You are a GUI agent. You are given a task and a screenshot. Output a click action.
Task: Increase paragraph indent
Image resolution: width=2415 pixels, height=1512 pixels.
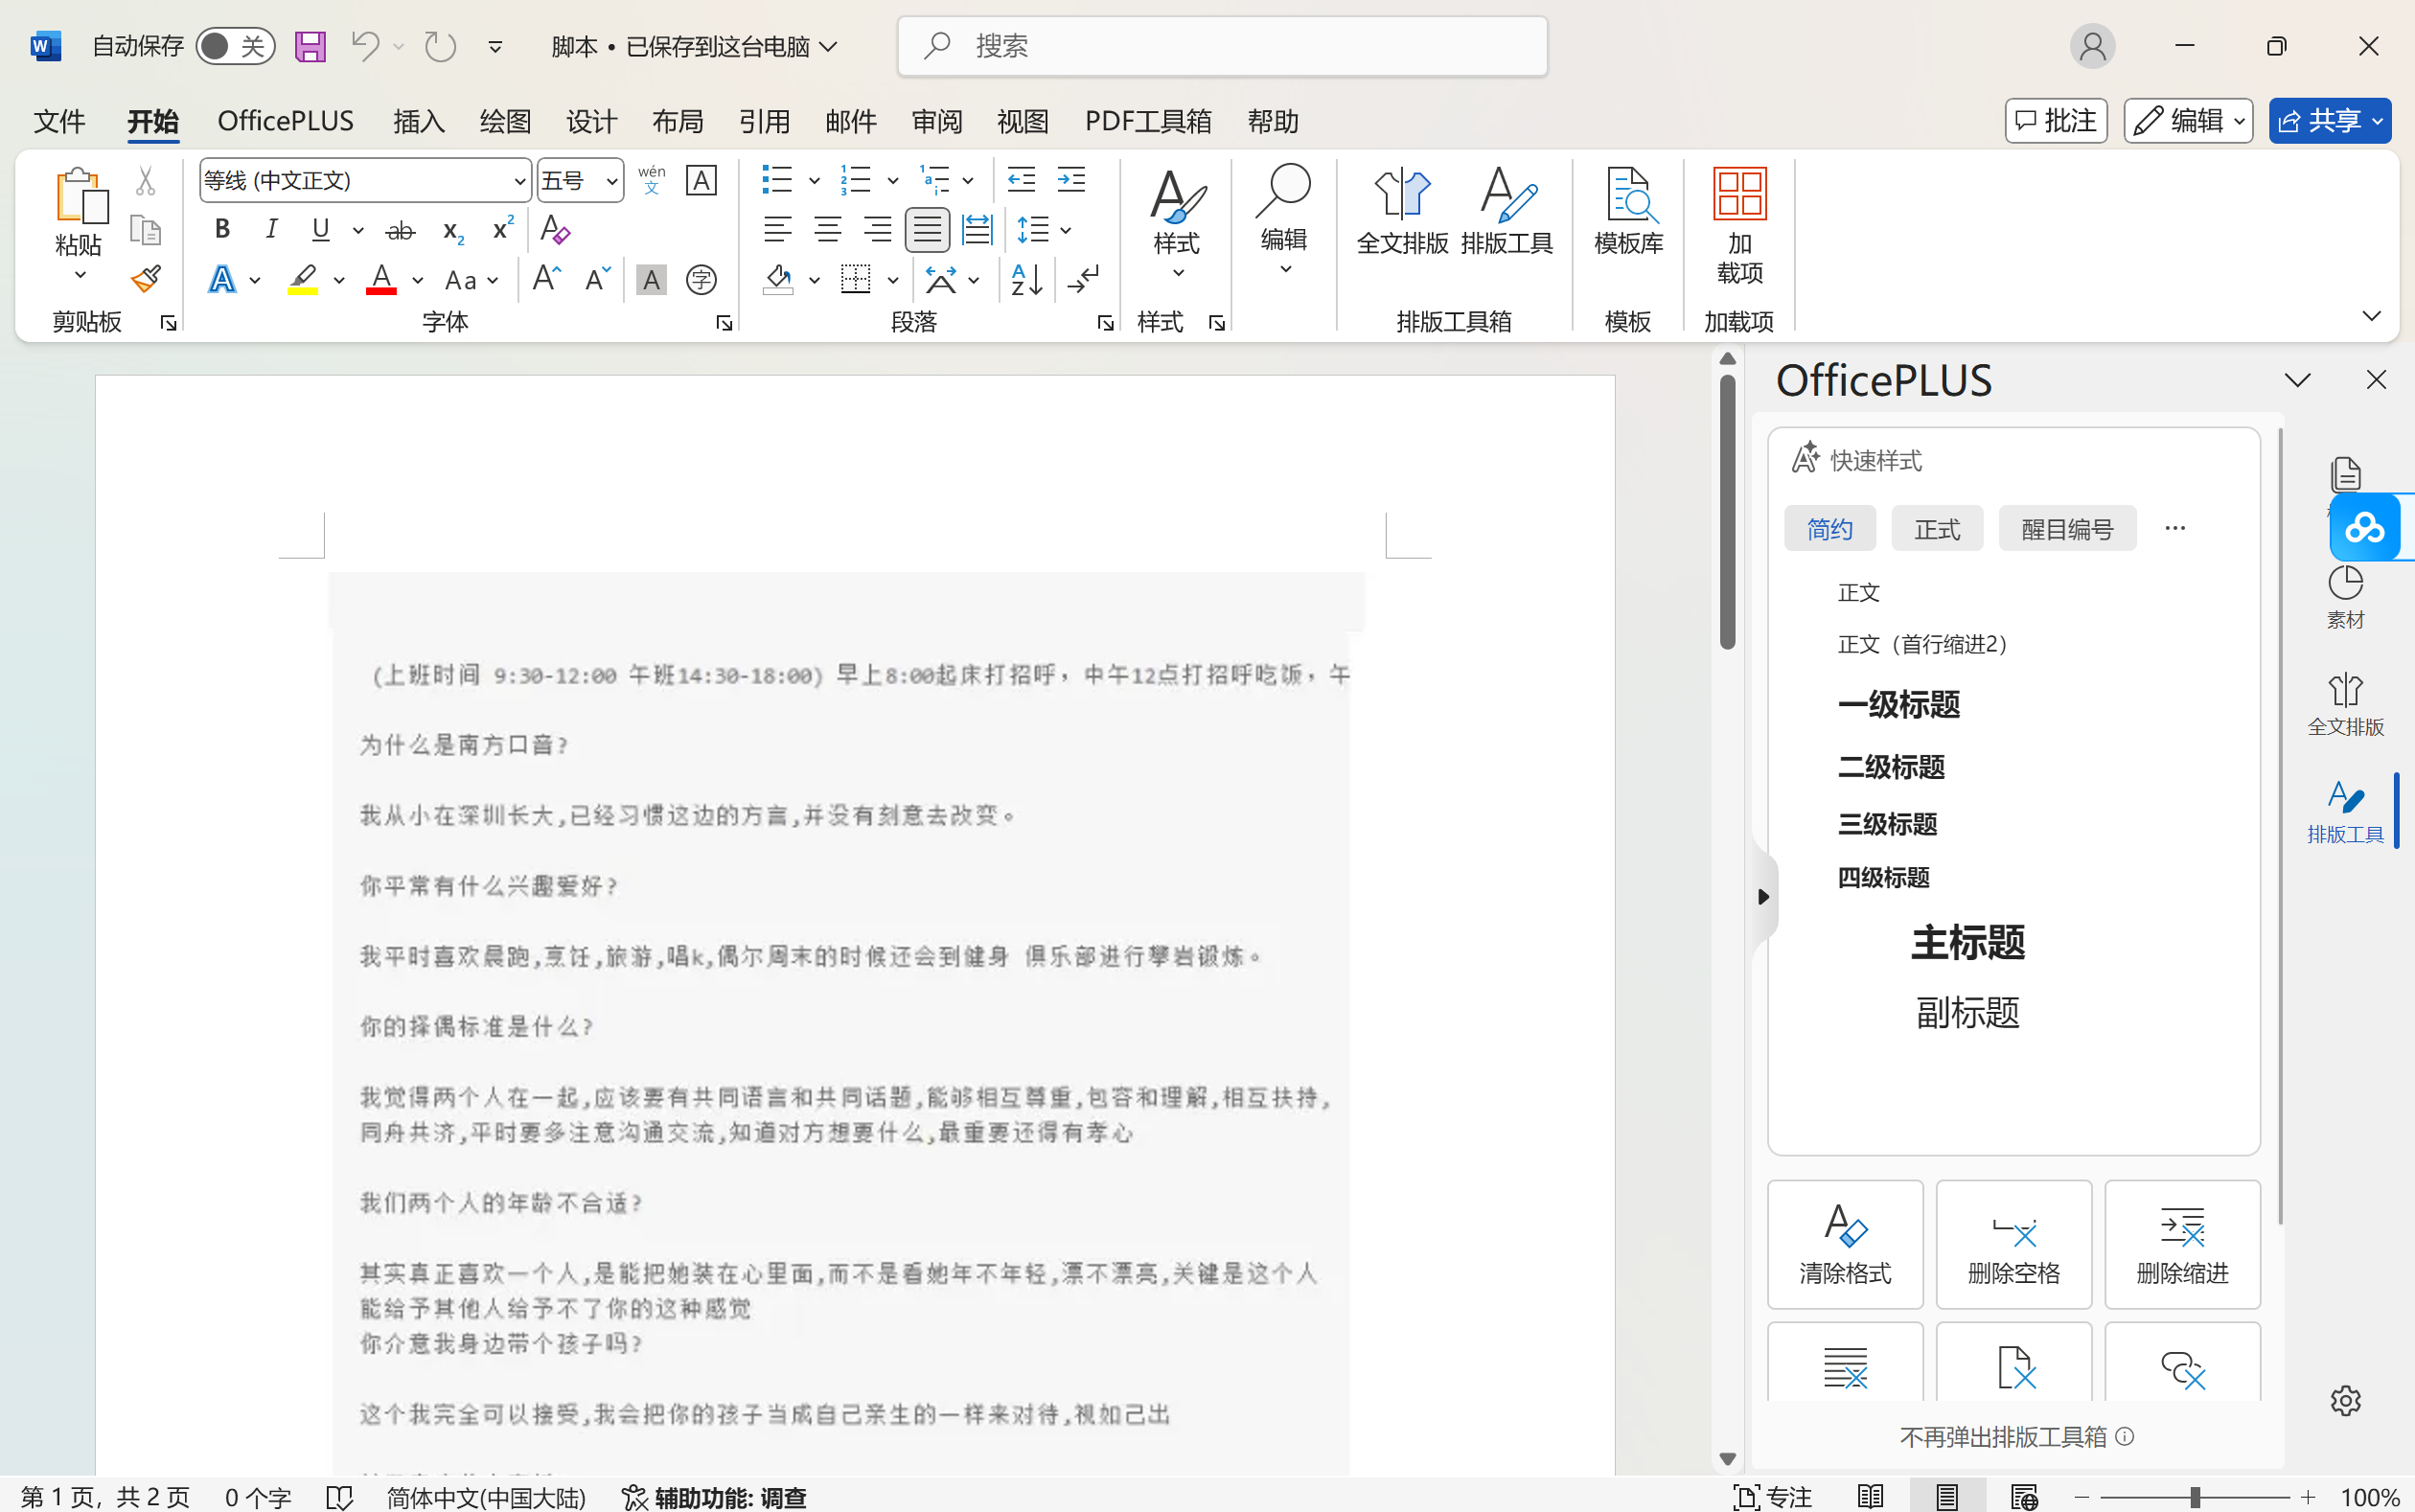(x=1071, y=180)
